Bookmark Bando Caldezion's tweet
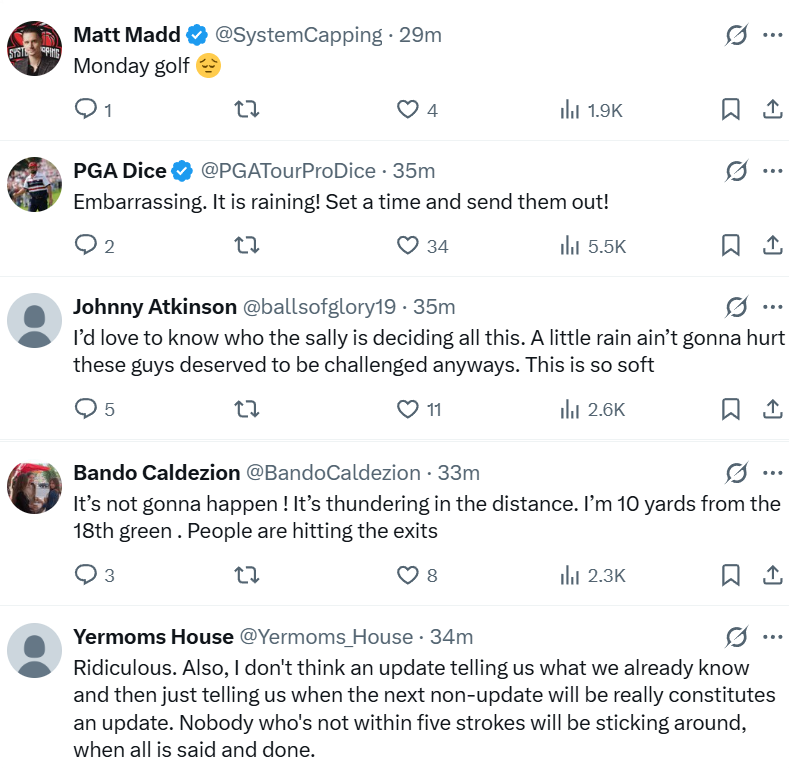 pyautogui.click(x=731, y=574)
